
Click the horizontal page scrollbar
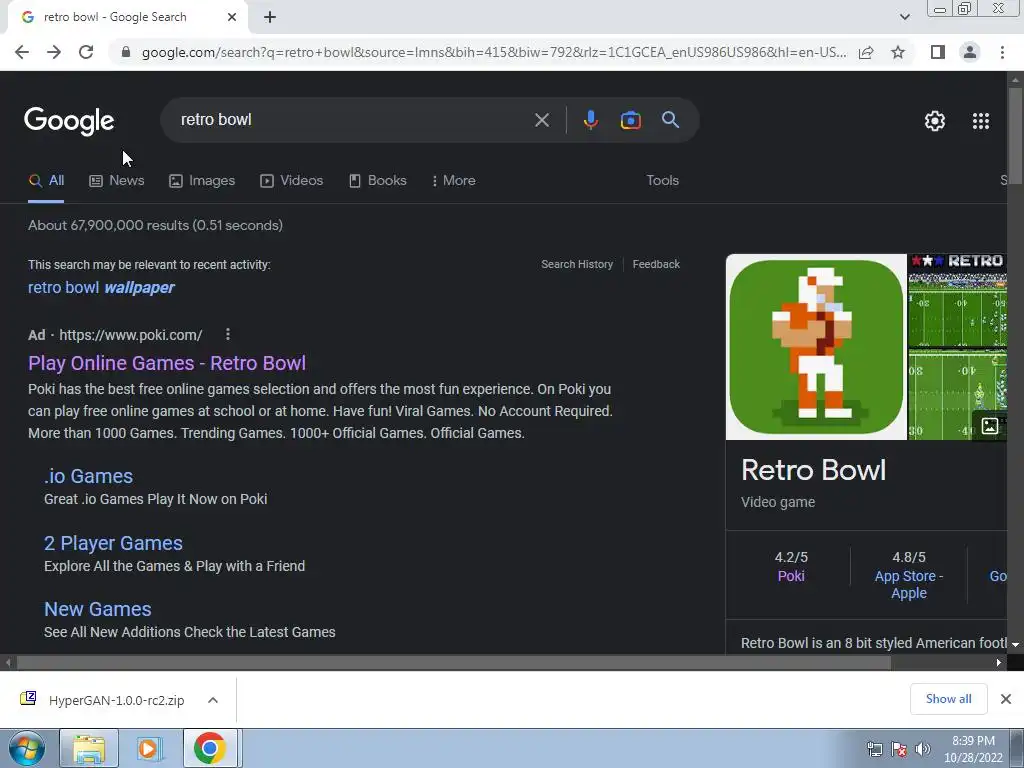[x=453, y=663]
